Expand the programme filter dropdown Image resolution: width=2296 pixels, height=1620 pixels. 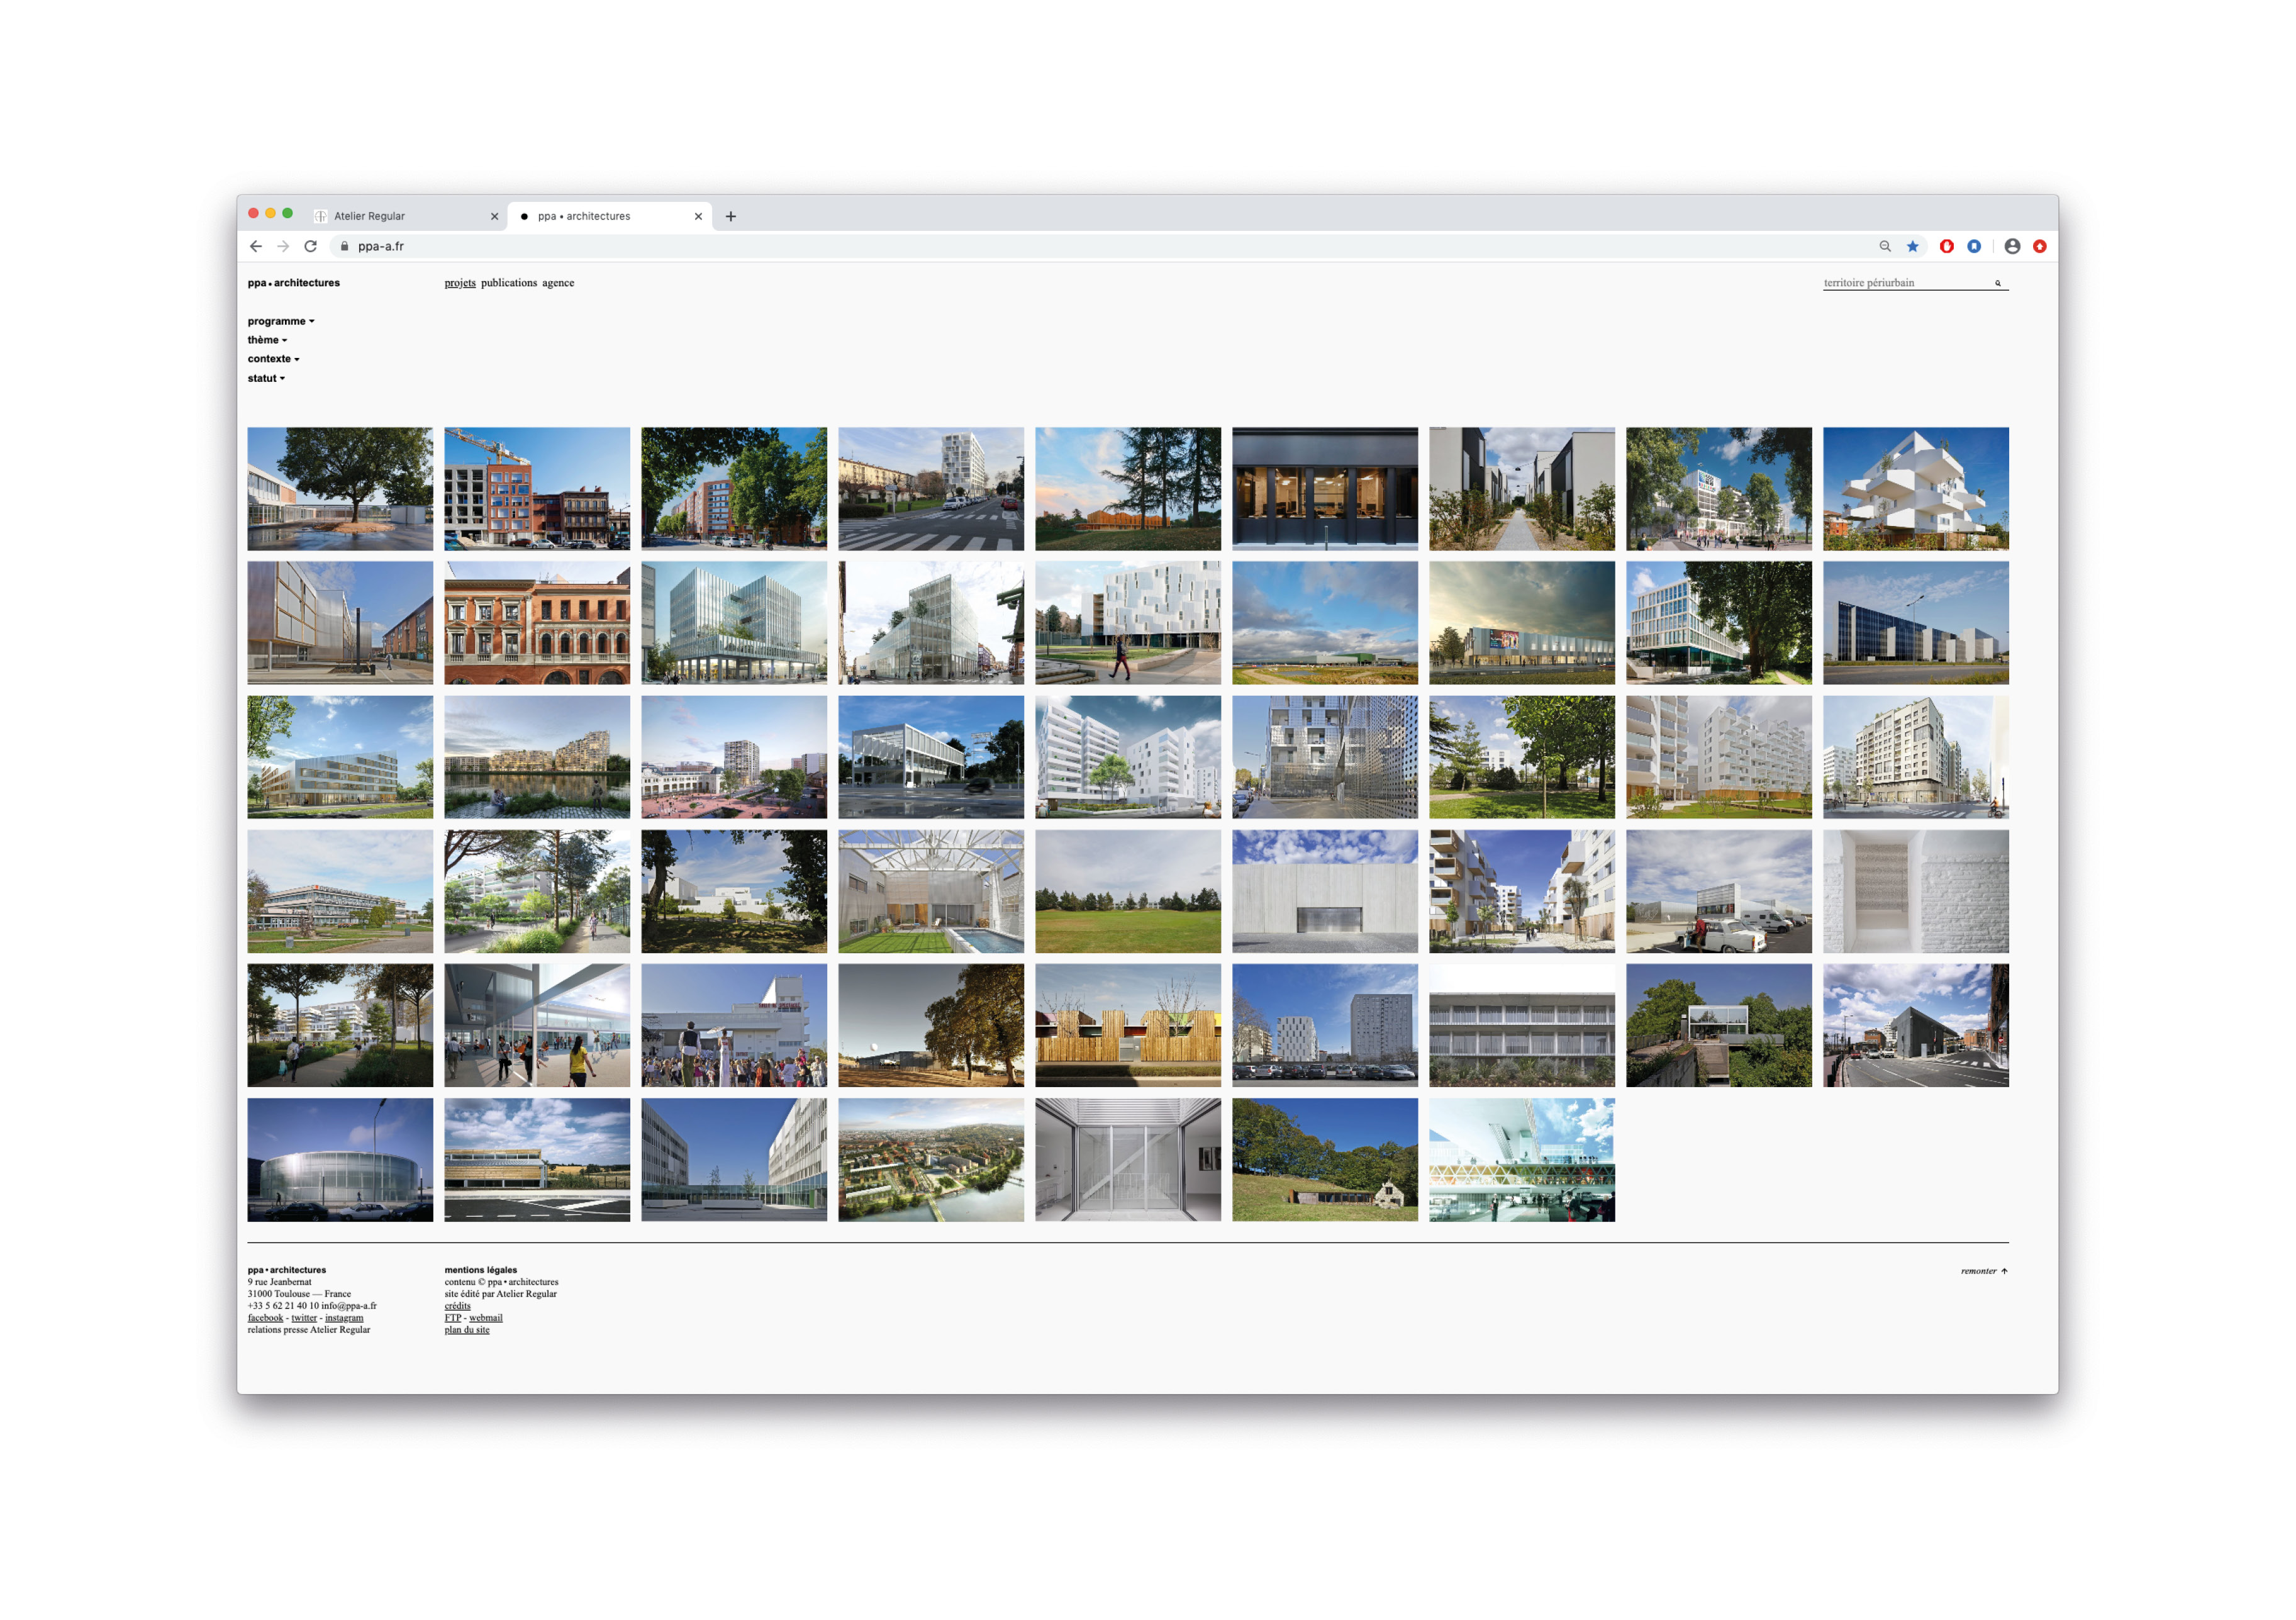point(281,321)
